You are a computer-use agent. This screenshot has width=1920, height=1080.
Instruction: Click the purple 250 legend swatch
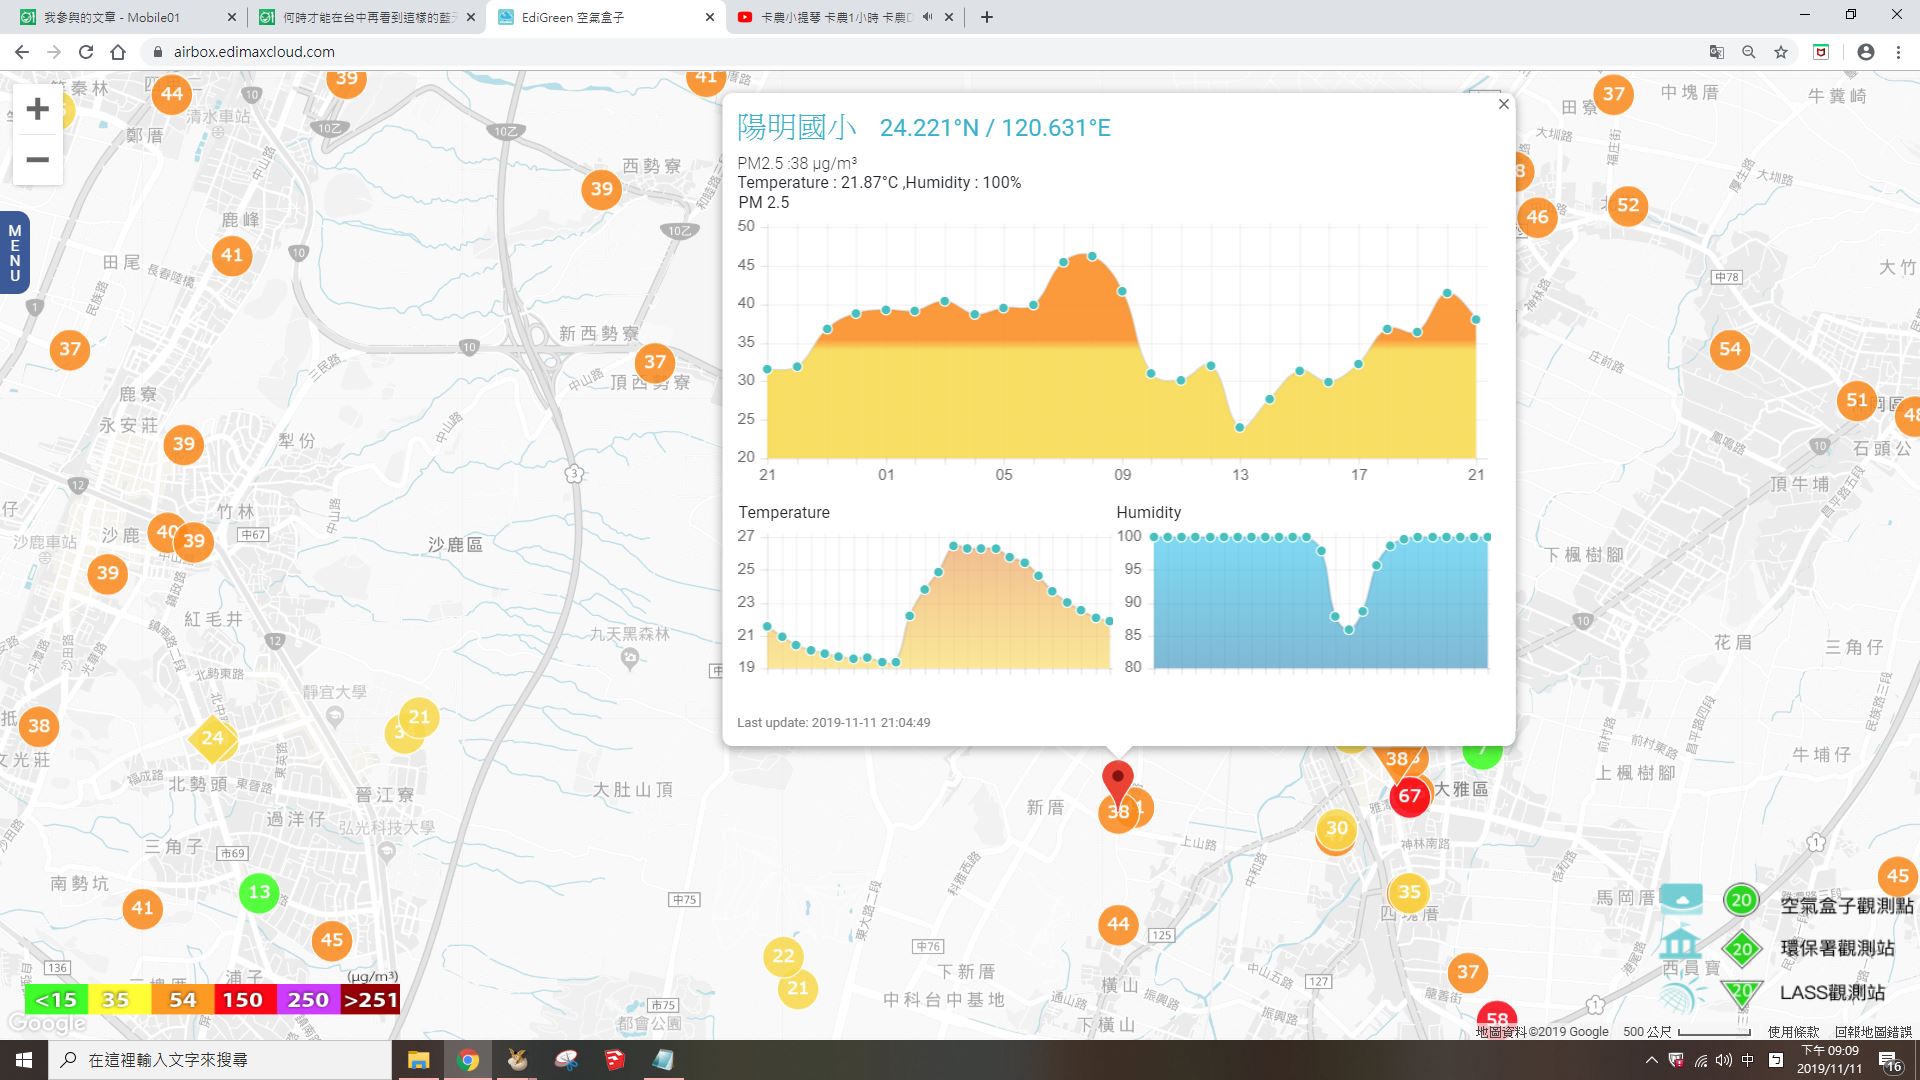(x=307, y=1000)
